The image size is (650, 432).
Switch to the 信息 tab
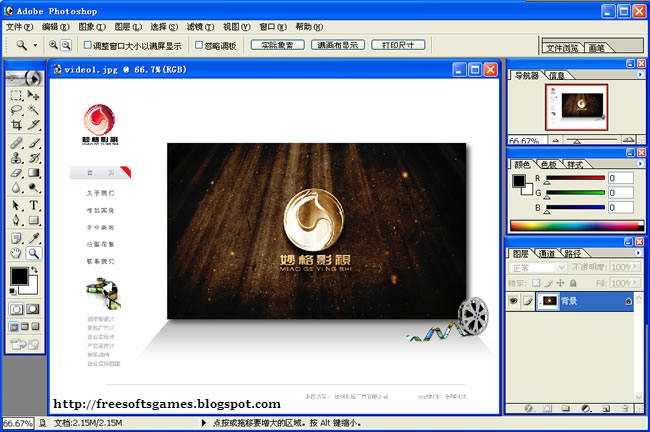(557, 75)
